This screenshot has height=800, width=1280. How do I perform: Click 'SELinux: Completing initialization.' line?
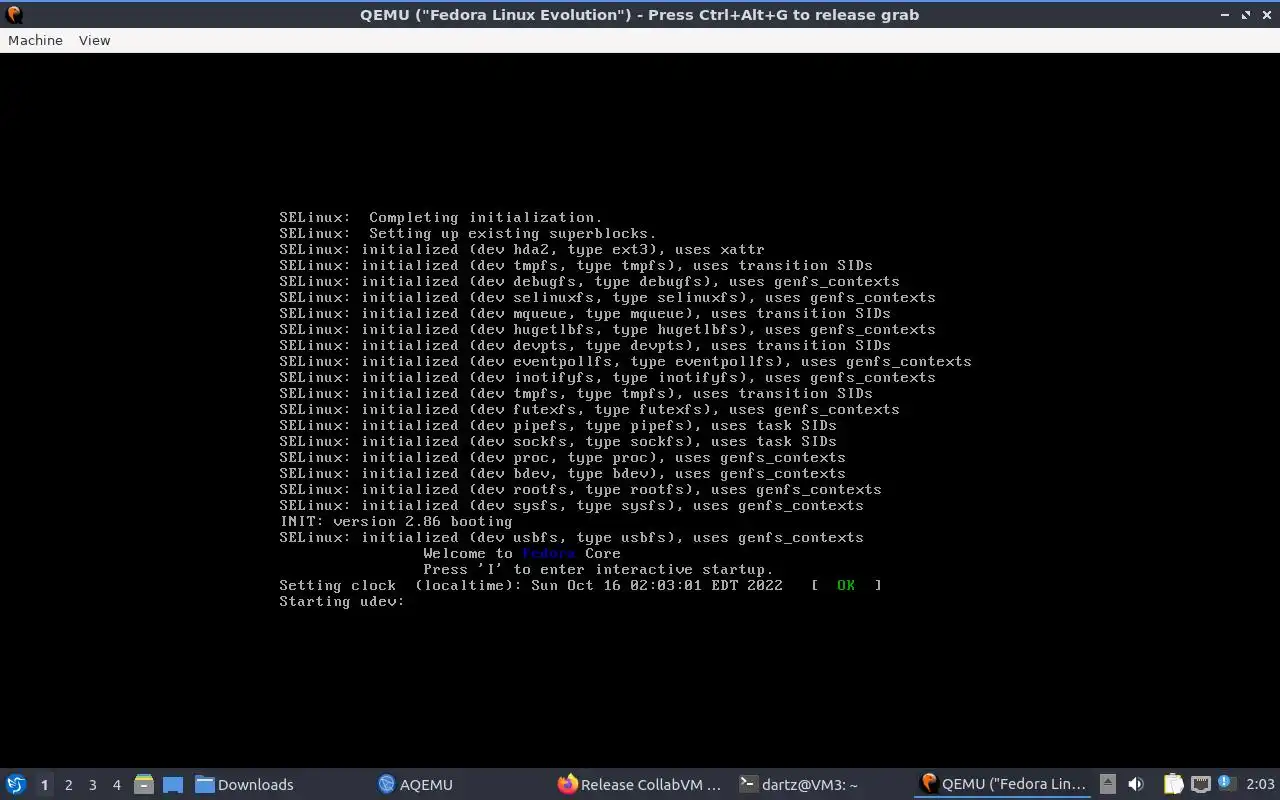tap(441, 217)
